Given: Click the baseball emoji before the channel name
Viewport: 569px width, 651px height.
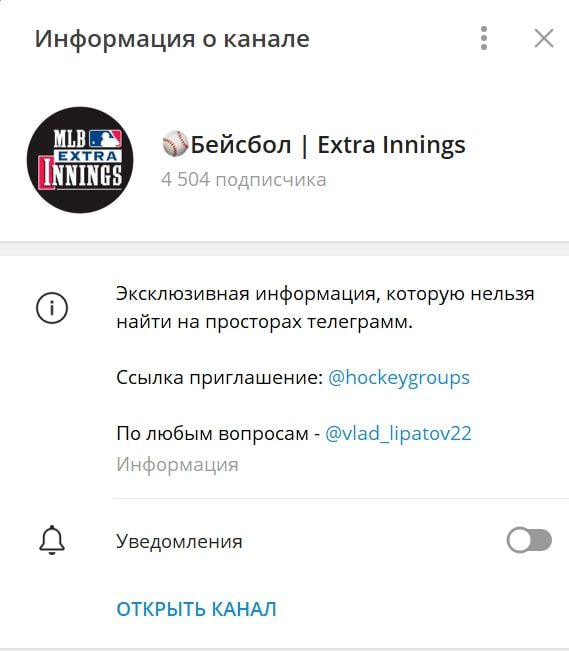Looking at the screenshot, I should click(175, 144).
